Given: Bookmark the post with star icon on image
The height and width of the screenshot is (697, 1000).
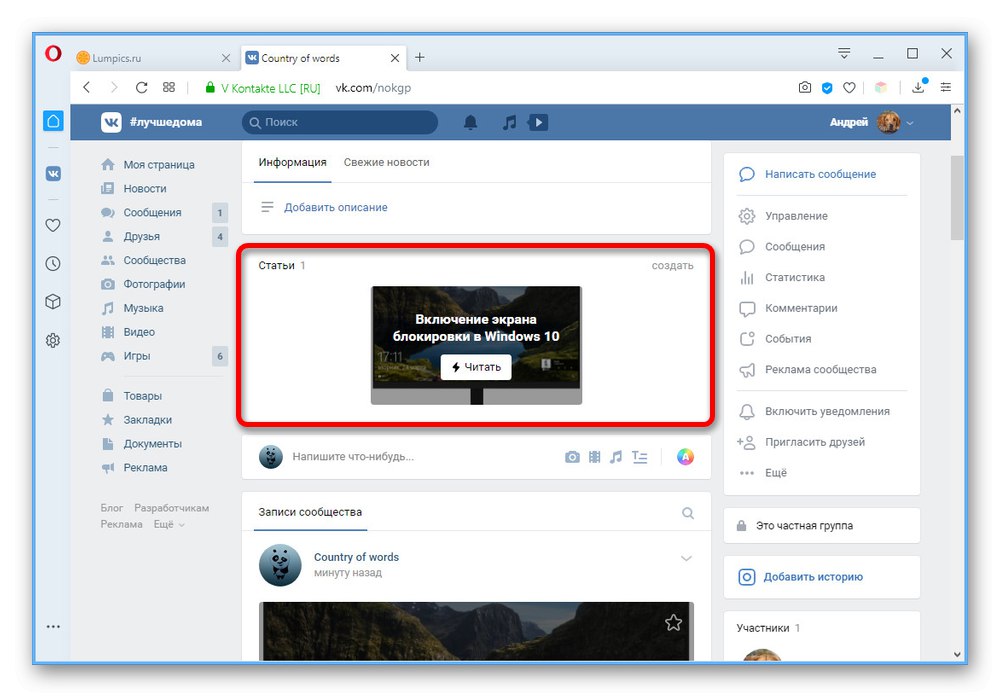Looking at the screenshot, I should [x=673, y=622].
